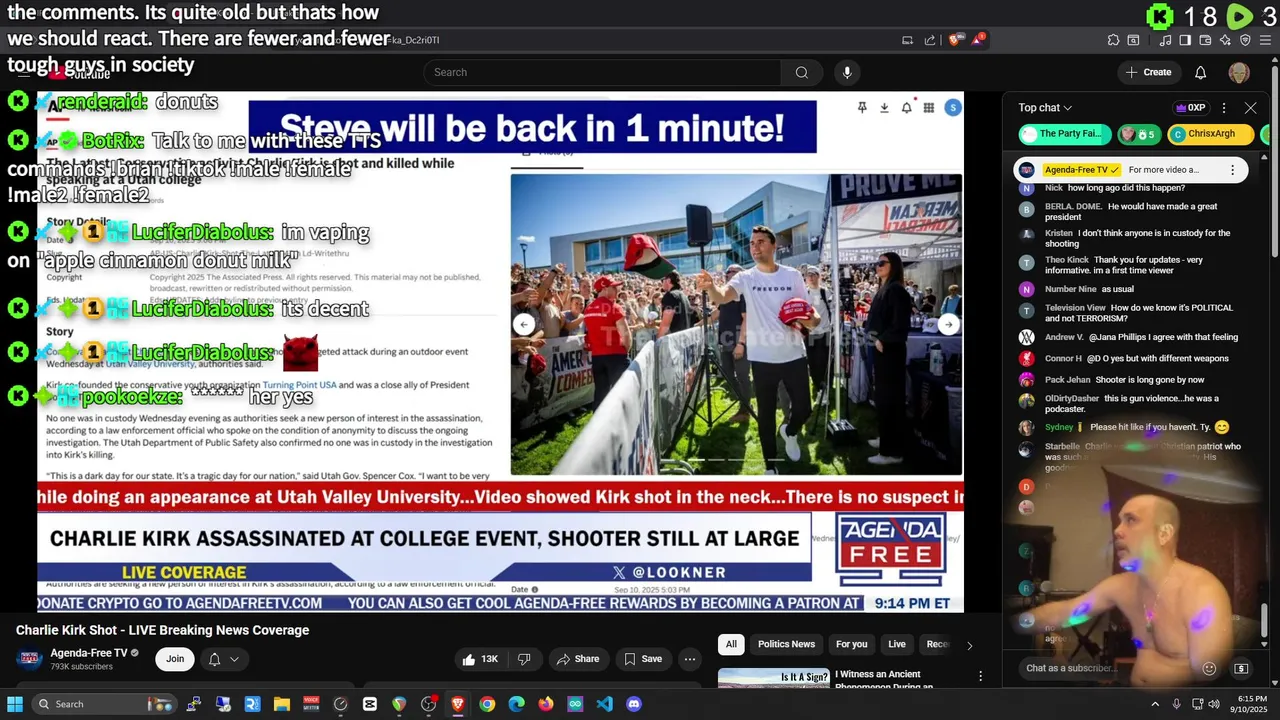Open the Brave Wallet icon
Viewport: 1280px width, 720px height.
[1205, 40]
